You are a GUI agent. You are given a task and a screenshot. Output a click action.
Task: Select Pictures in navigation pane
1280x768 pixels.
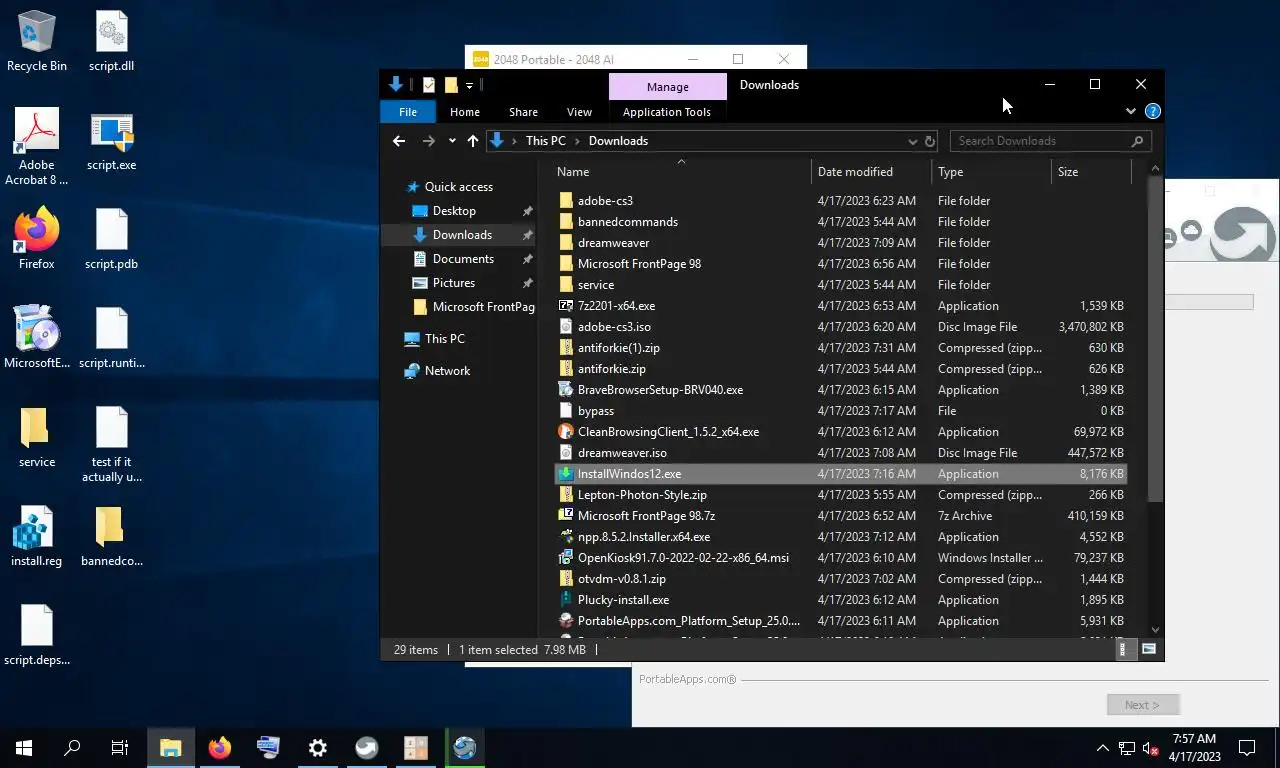[x=454, y=283]
